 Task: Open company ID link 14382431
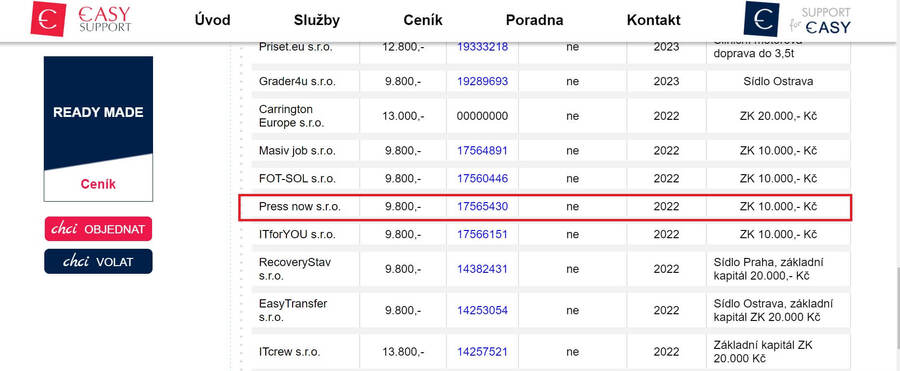coord(482,269)
